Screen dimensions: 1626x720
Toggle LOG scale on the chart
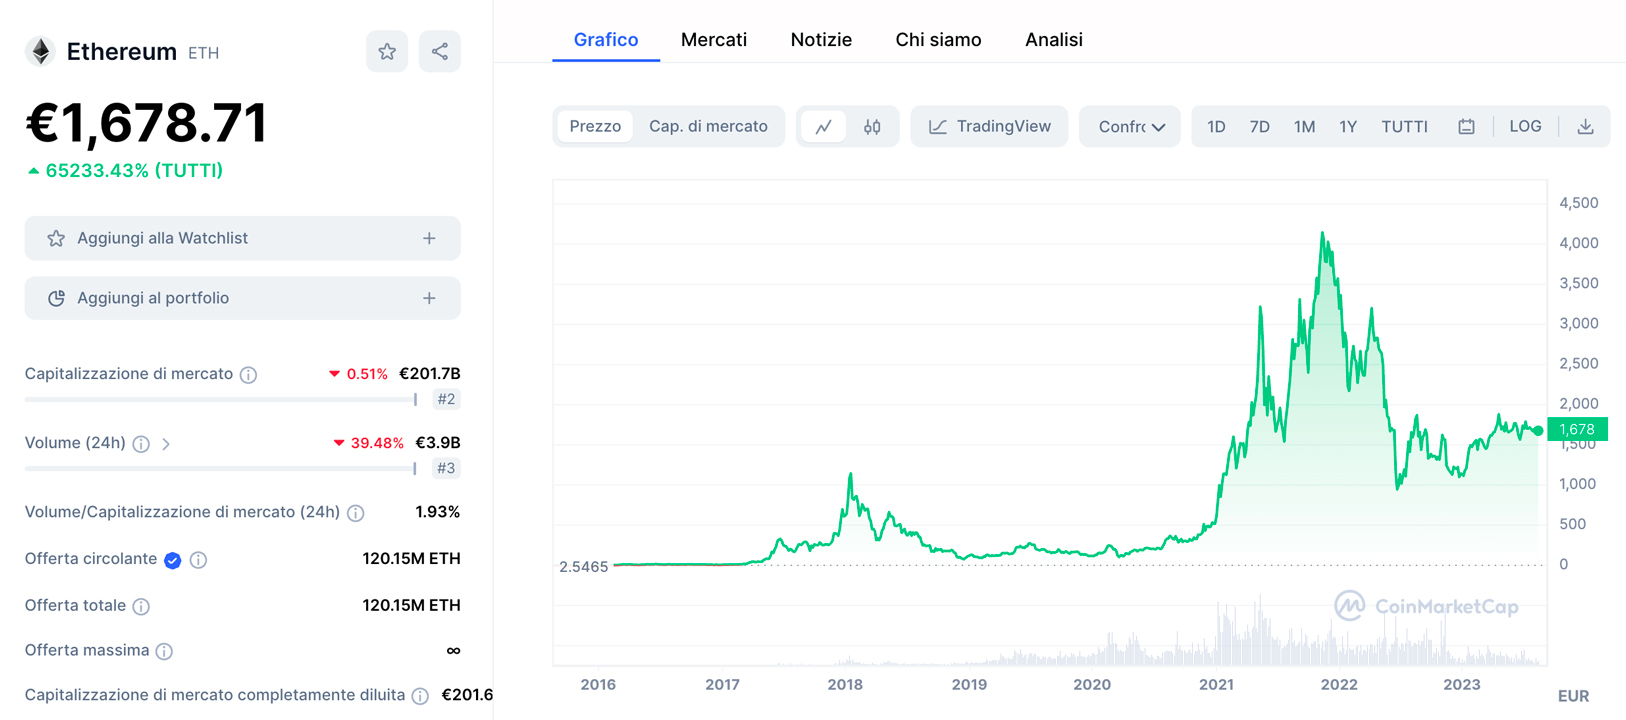[x=1525, y=127]
